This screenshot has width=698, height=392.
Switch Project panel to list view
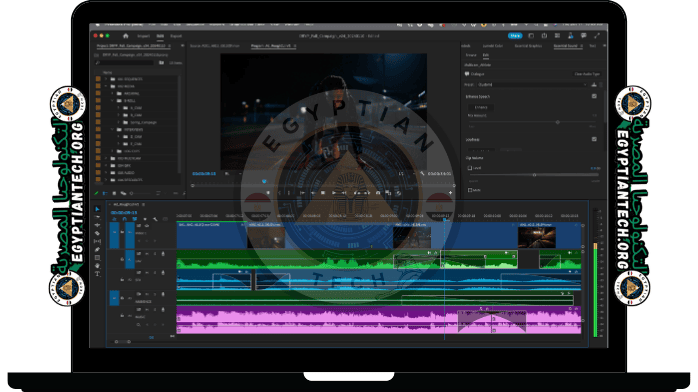pos(106,193)
